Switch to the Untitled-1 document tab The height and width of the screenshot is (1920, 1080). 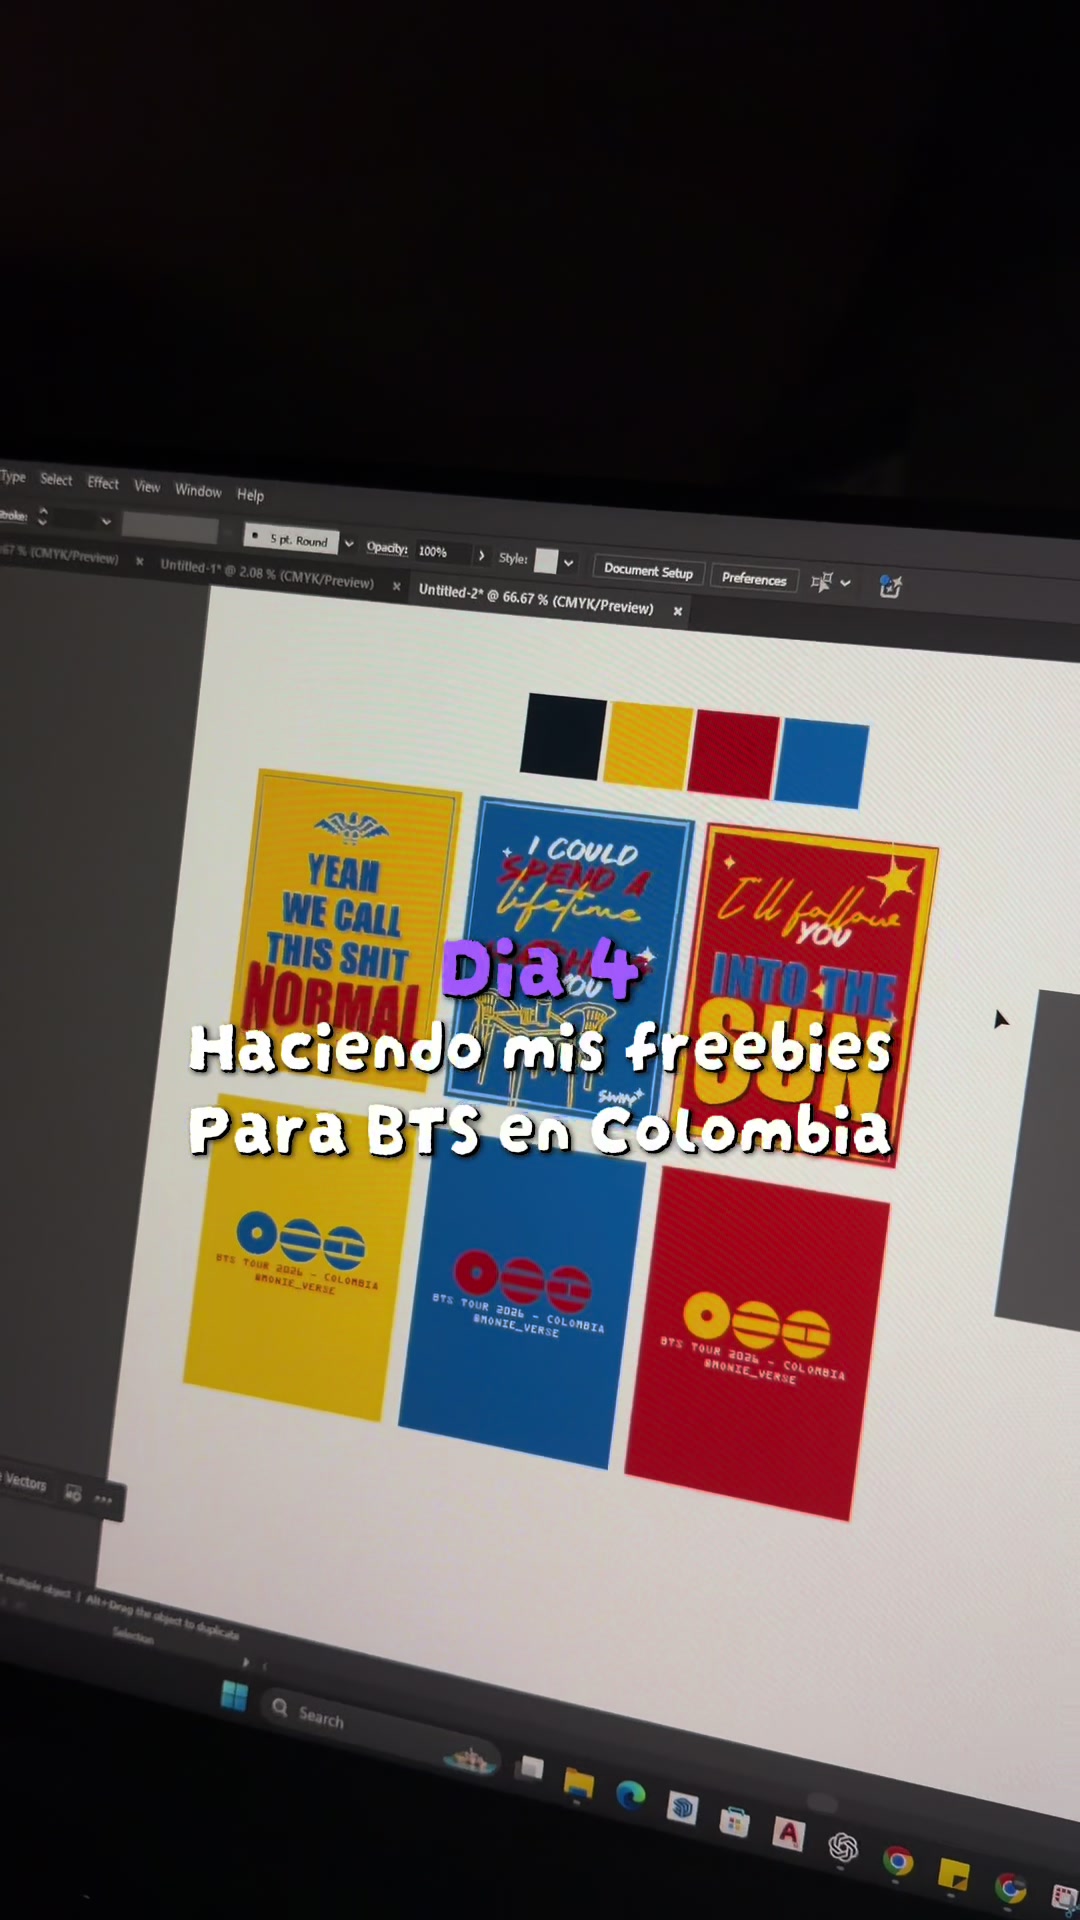point(267,573)
